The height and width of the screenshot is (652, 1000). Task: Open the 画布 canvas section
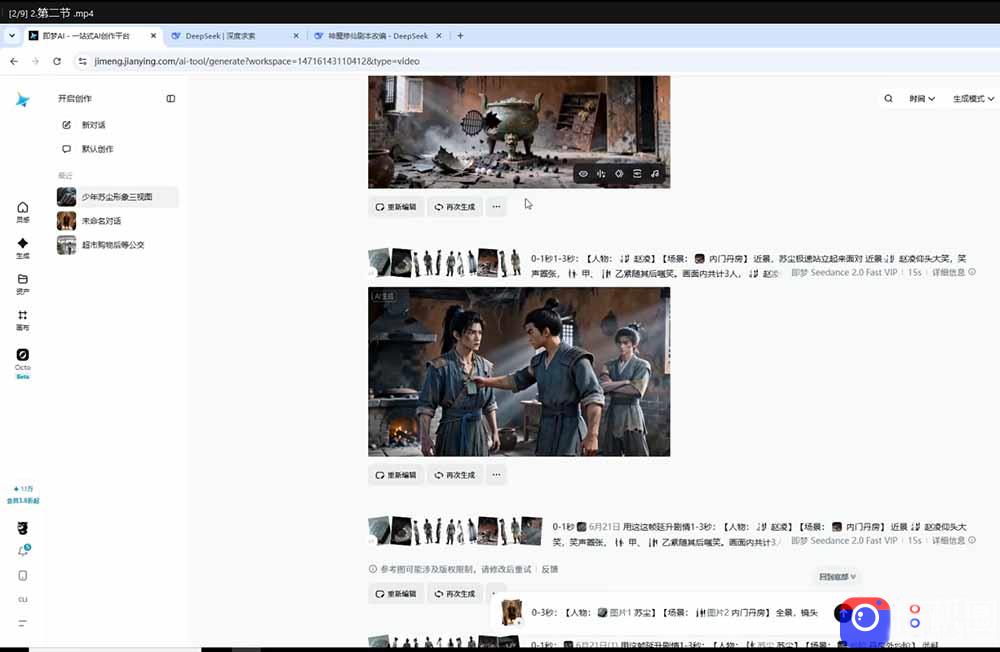pyautogui.click(x=22, y=320)
